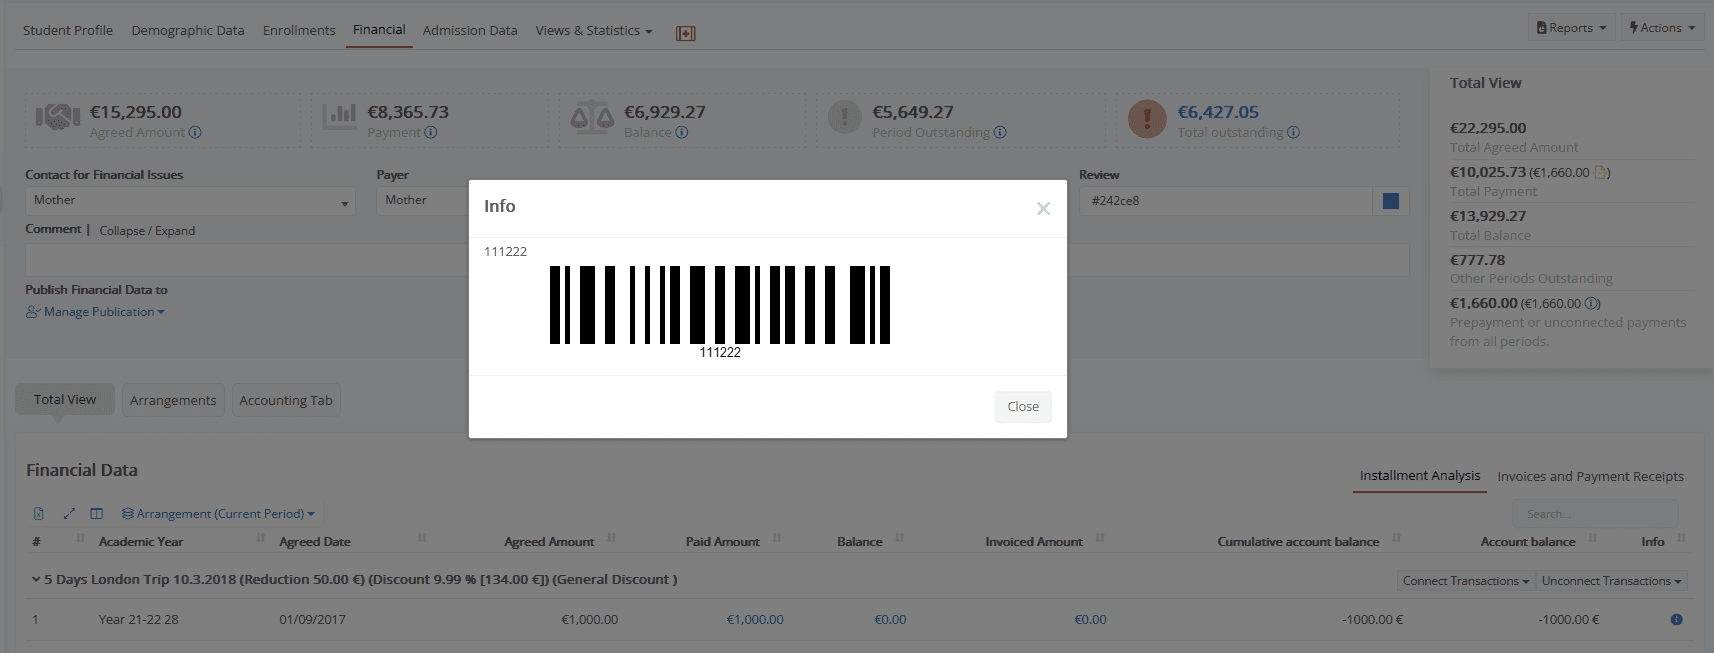Sort by Invoiced Amount column

pos(1034,541)
